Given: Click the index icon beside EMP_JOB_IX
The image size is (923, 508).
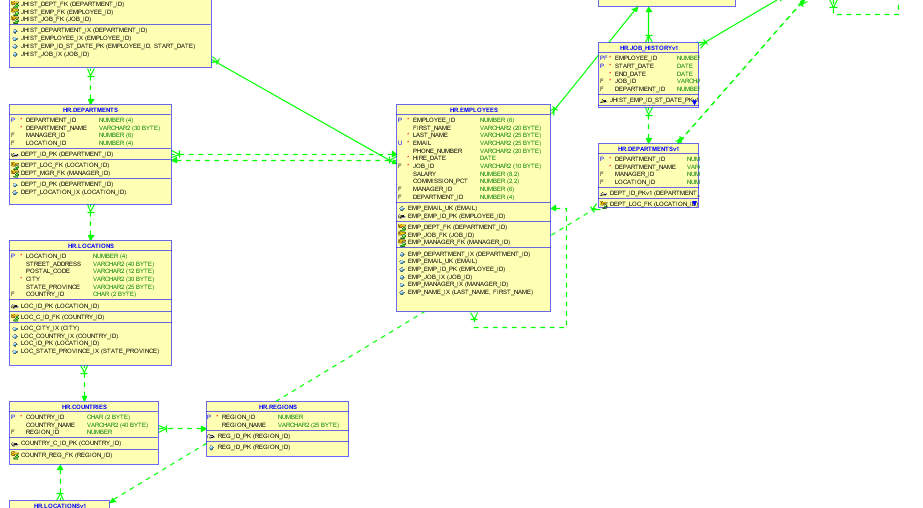Looking at the screenshot, I should (x=402, y=277).
